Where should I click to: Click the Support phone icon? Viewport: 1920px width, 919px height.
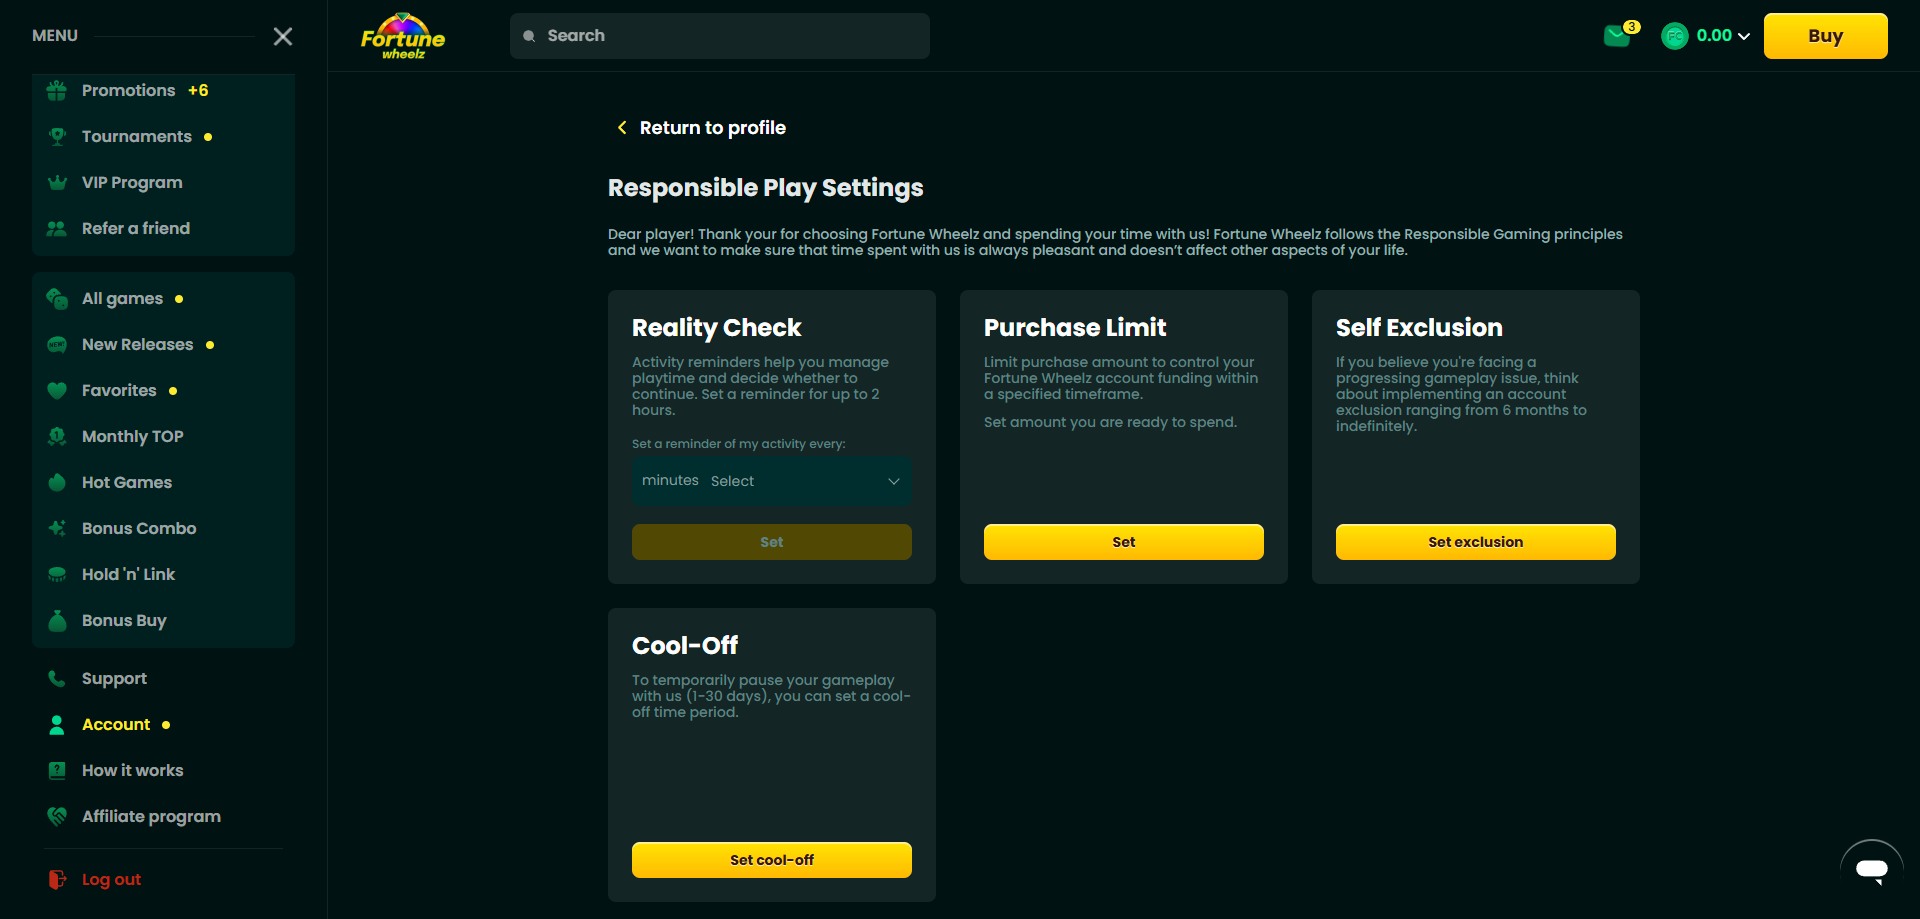[57, 679]
